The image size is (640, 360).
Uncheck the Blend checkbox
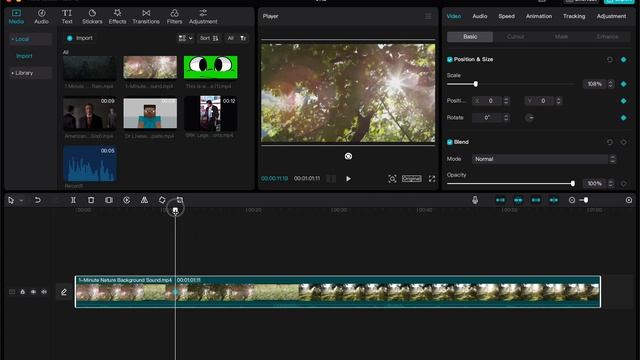click(449, 142)
